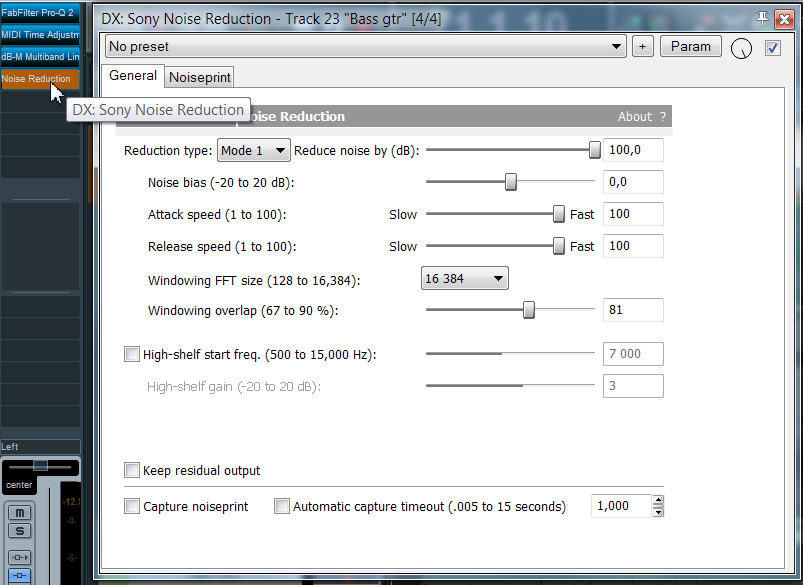Switch to the Noiseprint tab
803x585 pixels.
tap(200, 77)
